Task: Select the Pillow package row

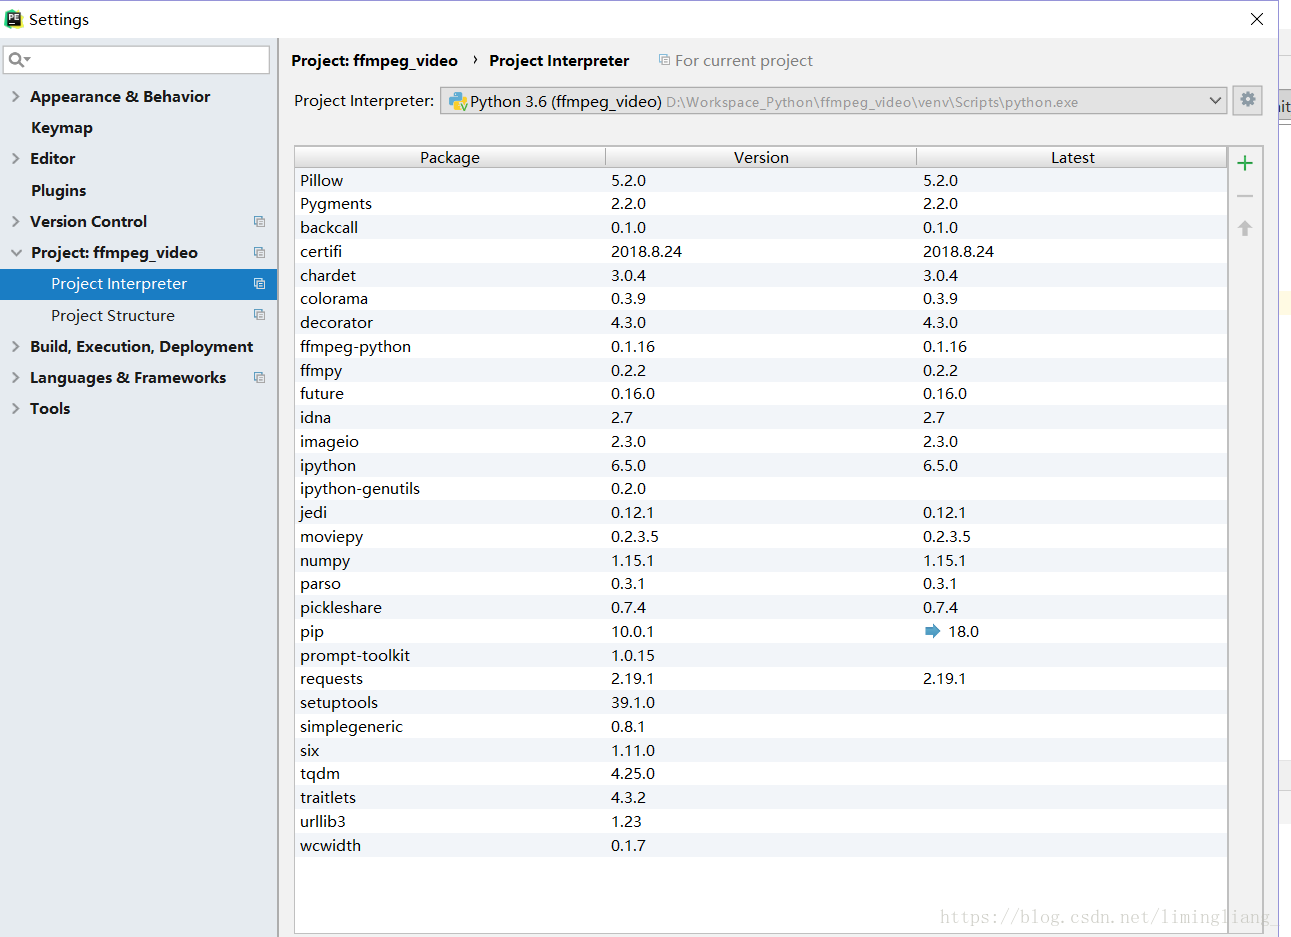Action: pos(761,180)
